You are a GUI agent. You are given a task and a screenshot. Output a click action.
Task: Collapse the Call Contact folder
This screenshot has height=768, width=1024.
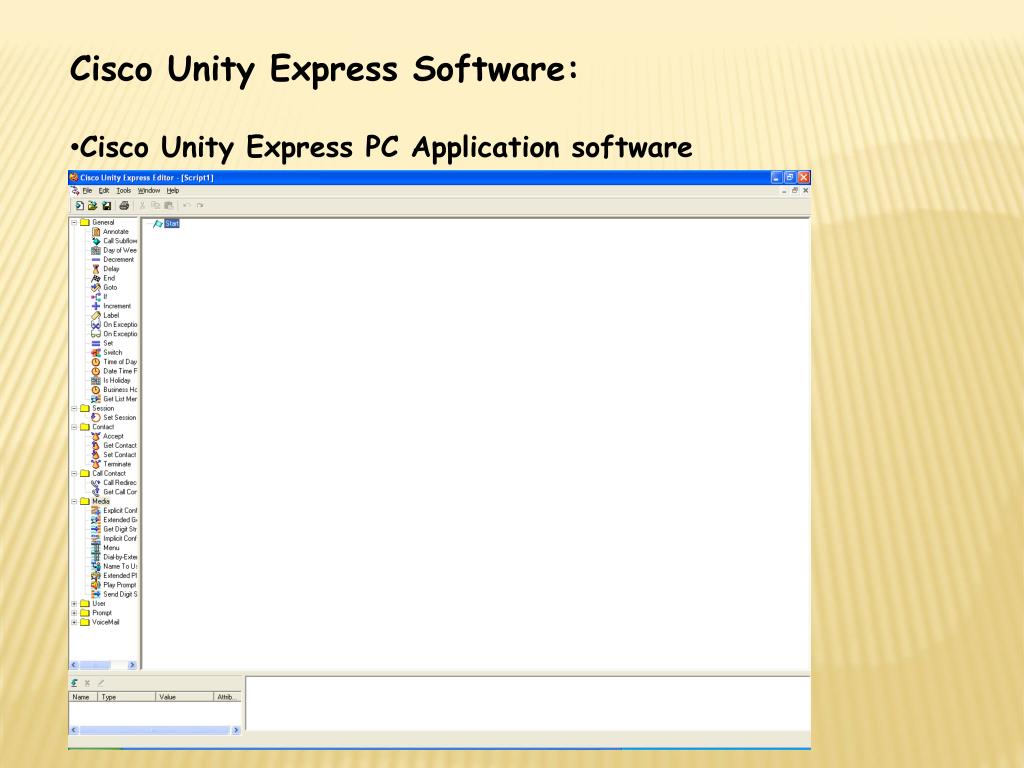click(x=74, y=473)
